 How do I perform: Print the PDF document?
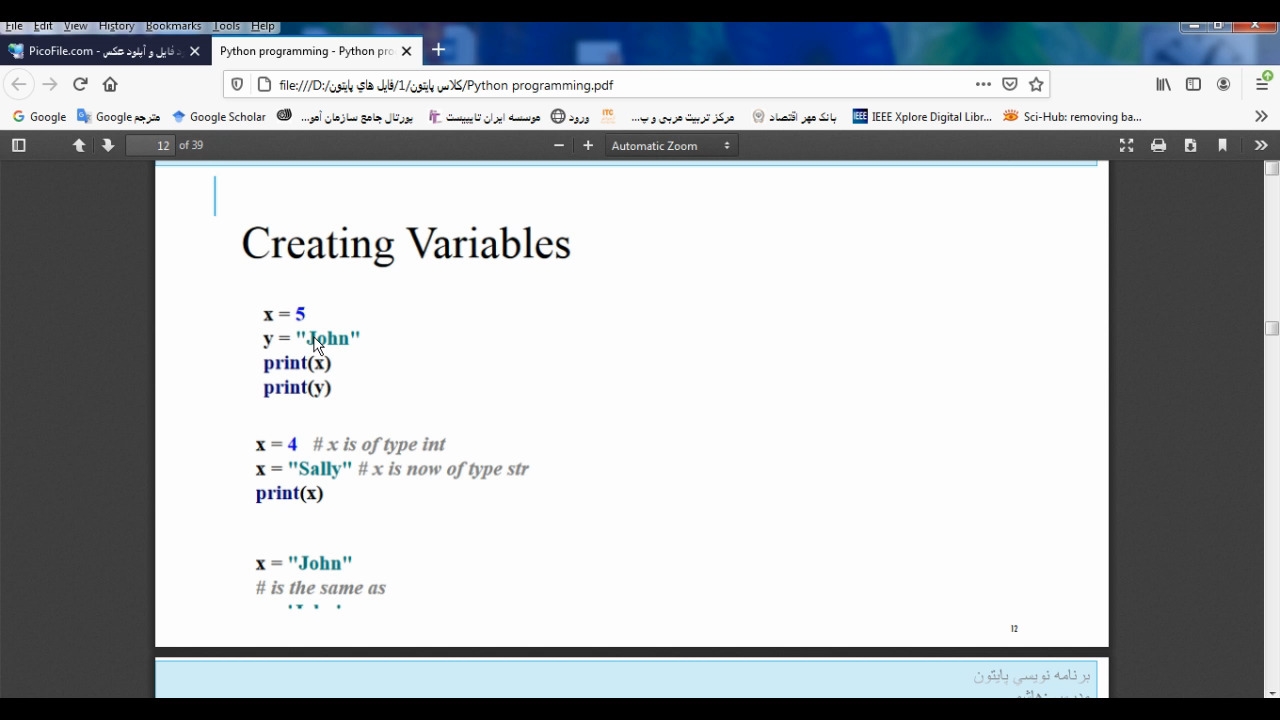(x=1158, y=146)
